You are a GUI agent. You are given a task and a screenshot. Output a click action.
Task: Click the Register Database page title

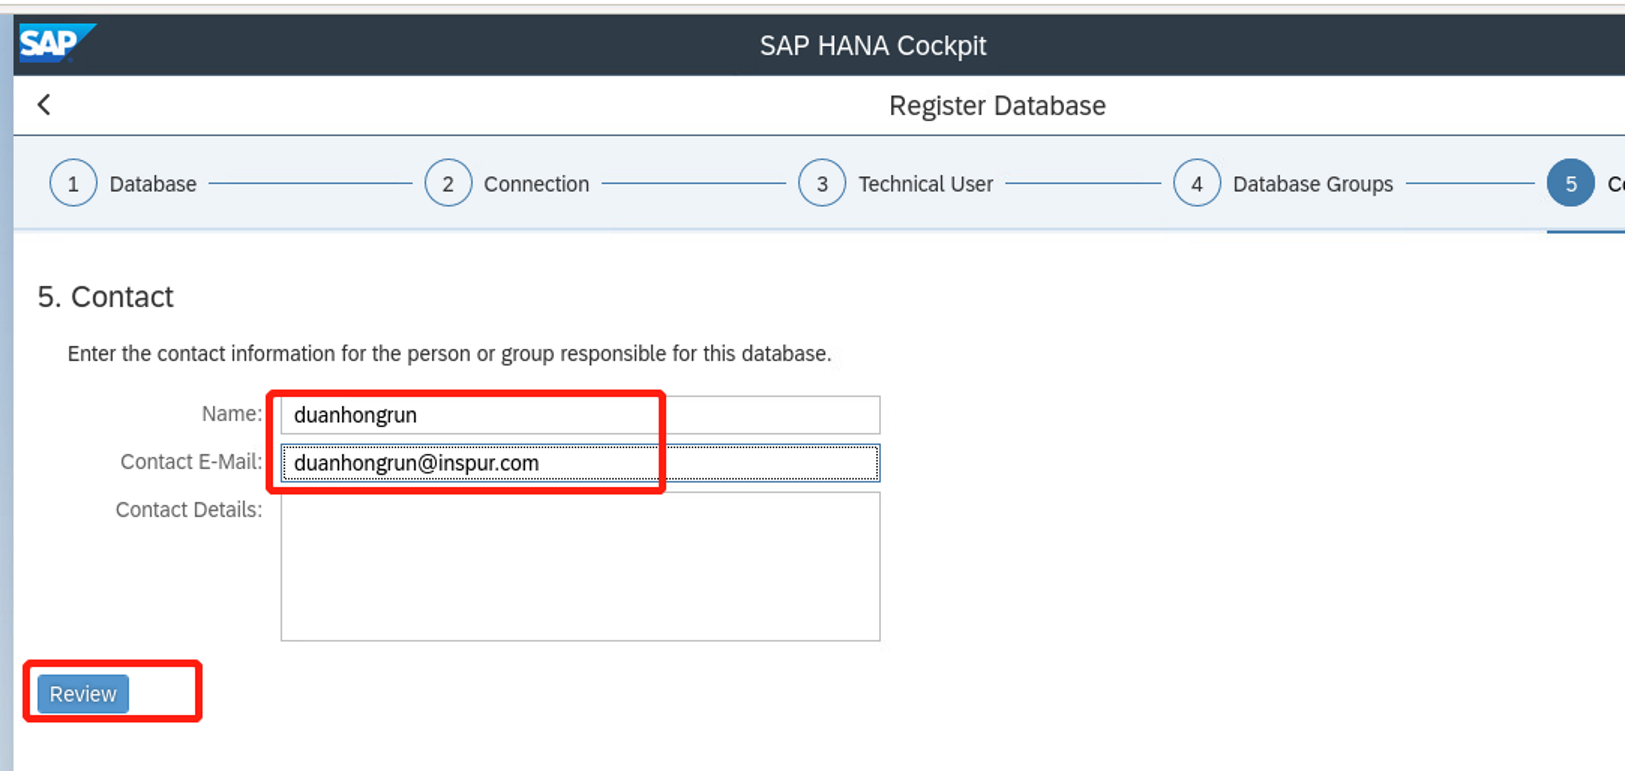[996, 106]
